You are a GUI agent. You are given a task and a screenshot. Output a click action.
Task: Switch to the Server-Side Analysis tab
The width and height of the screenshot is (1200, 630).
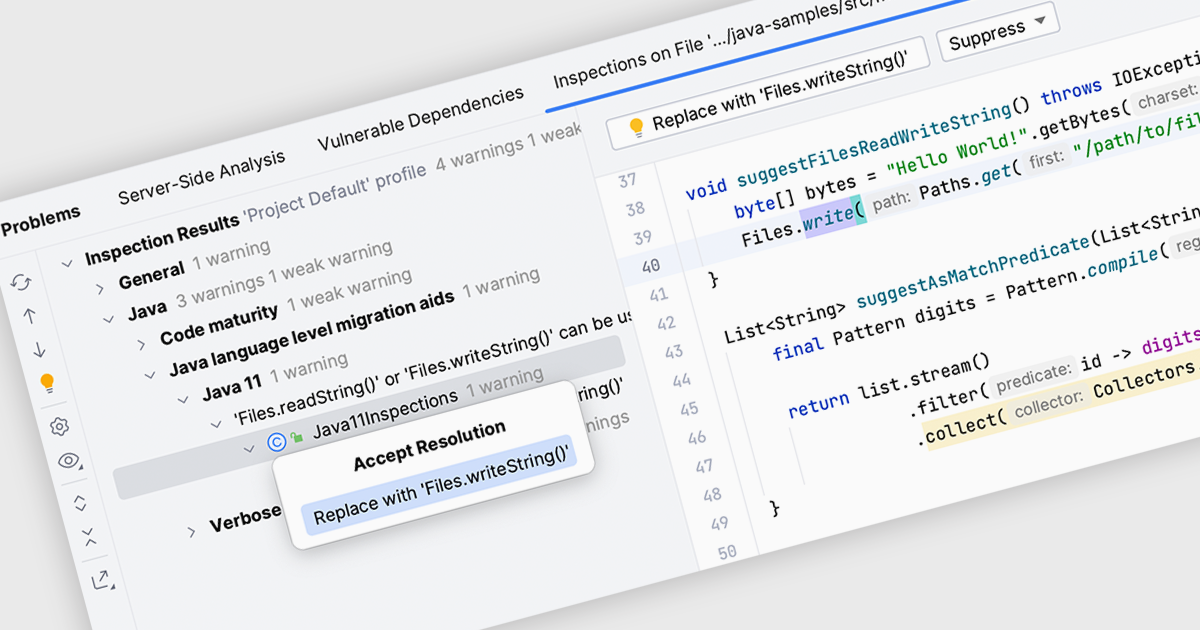coord(202,177)
